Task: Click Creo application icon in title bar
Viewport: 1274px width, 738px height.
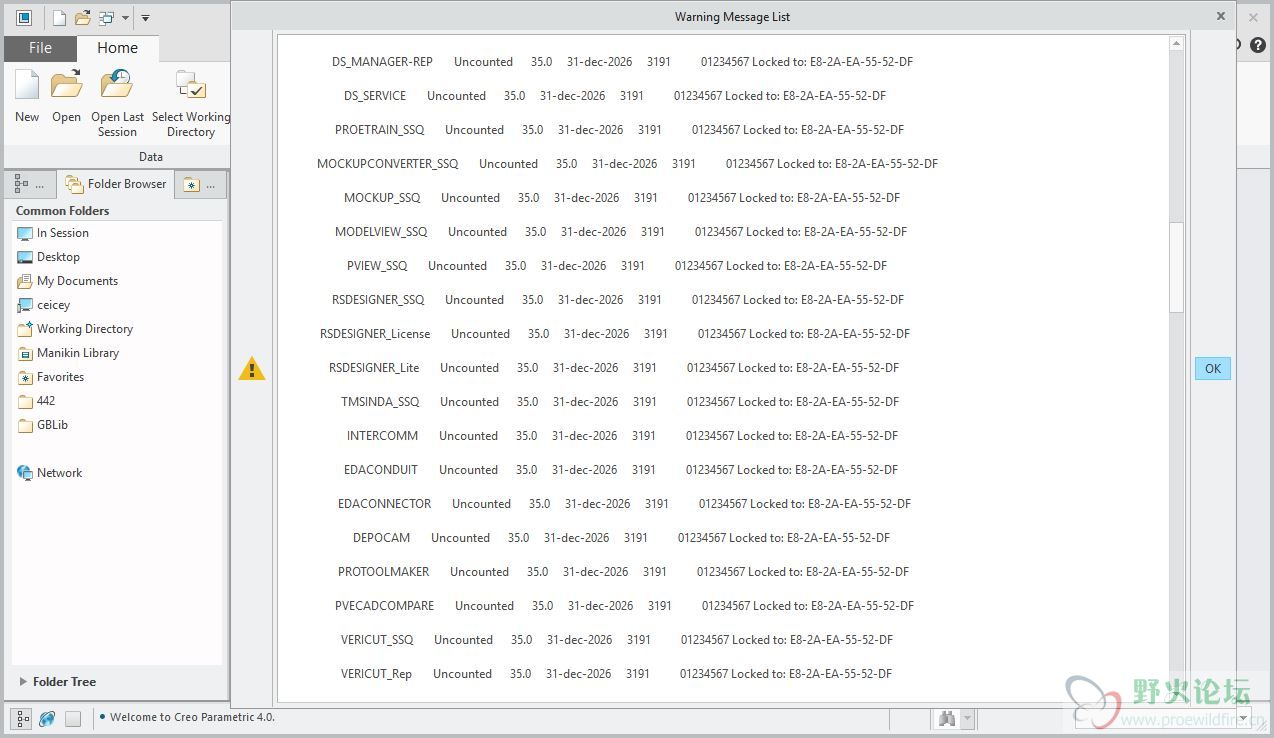Action: click(x=24, y=17)
